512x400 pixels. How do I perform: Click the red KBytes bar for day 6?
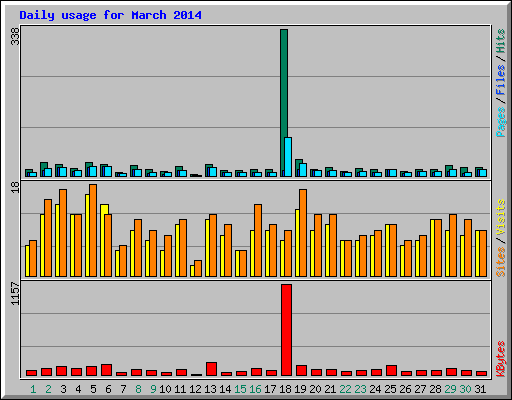106,370
